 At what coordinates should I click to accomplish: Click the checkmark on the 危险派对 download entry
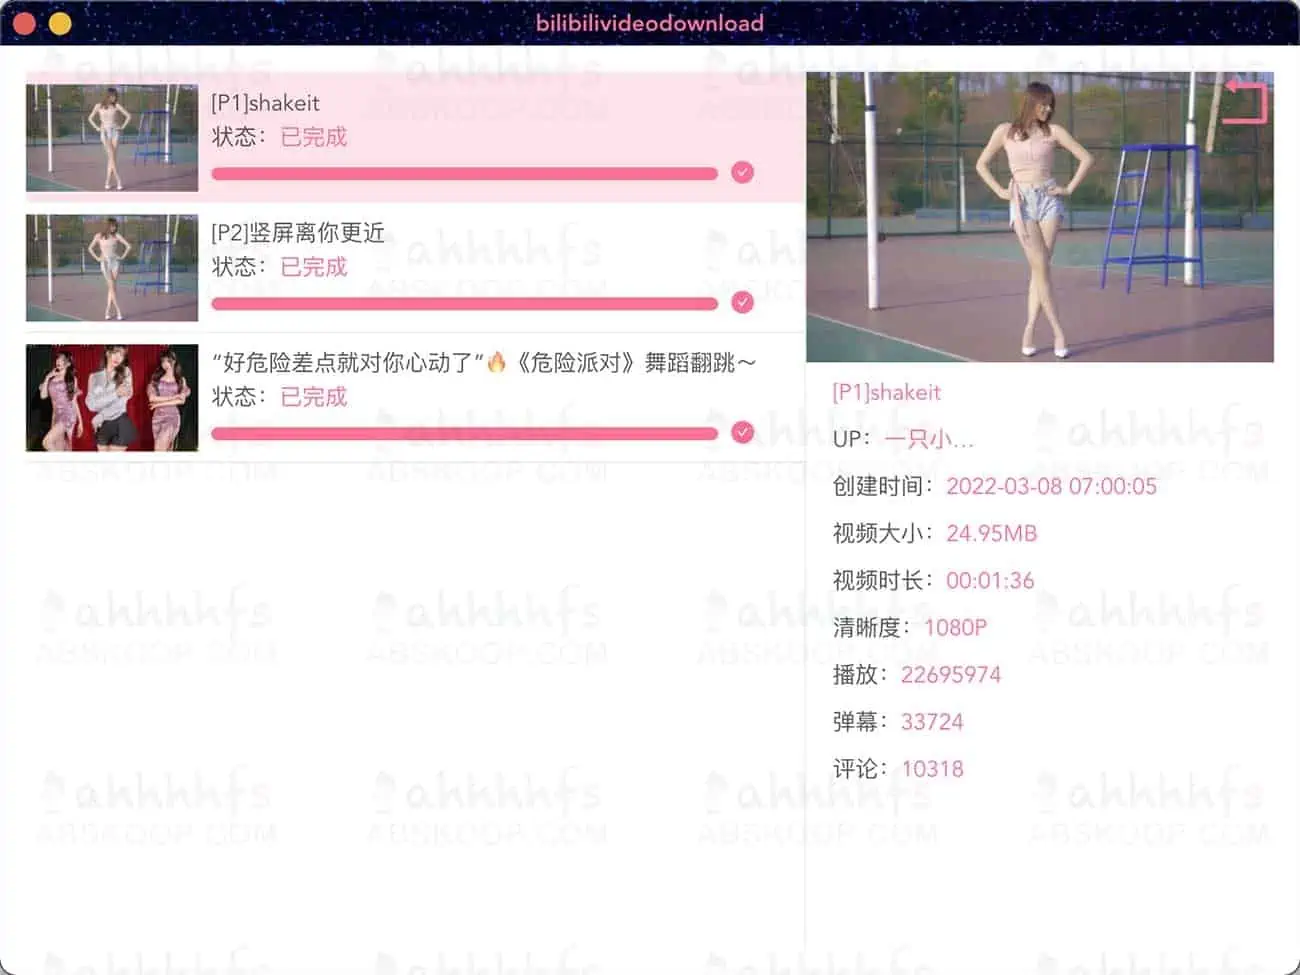pos(742,432)
